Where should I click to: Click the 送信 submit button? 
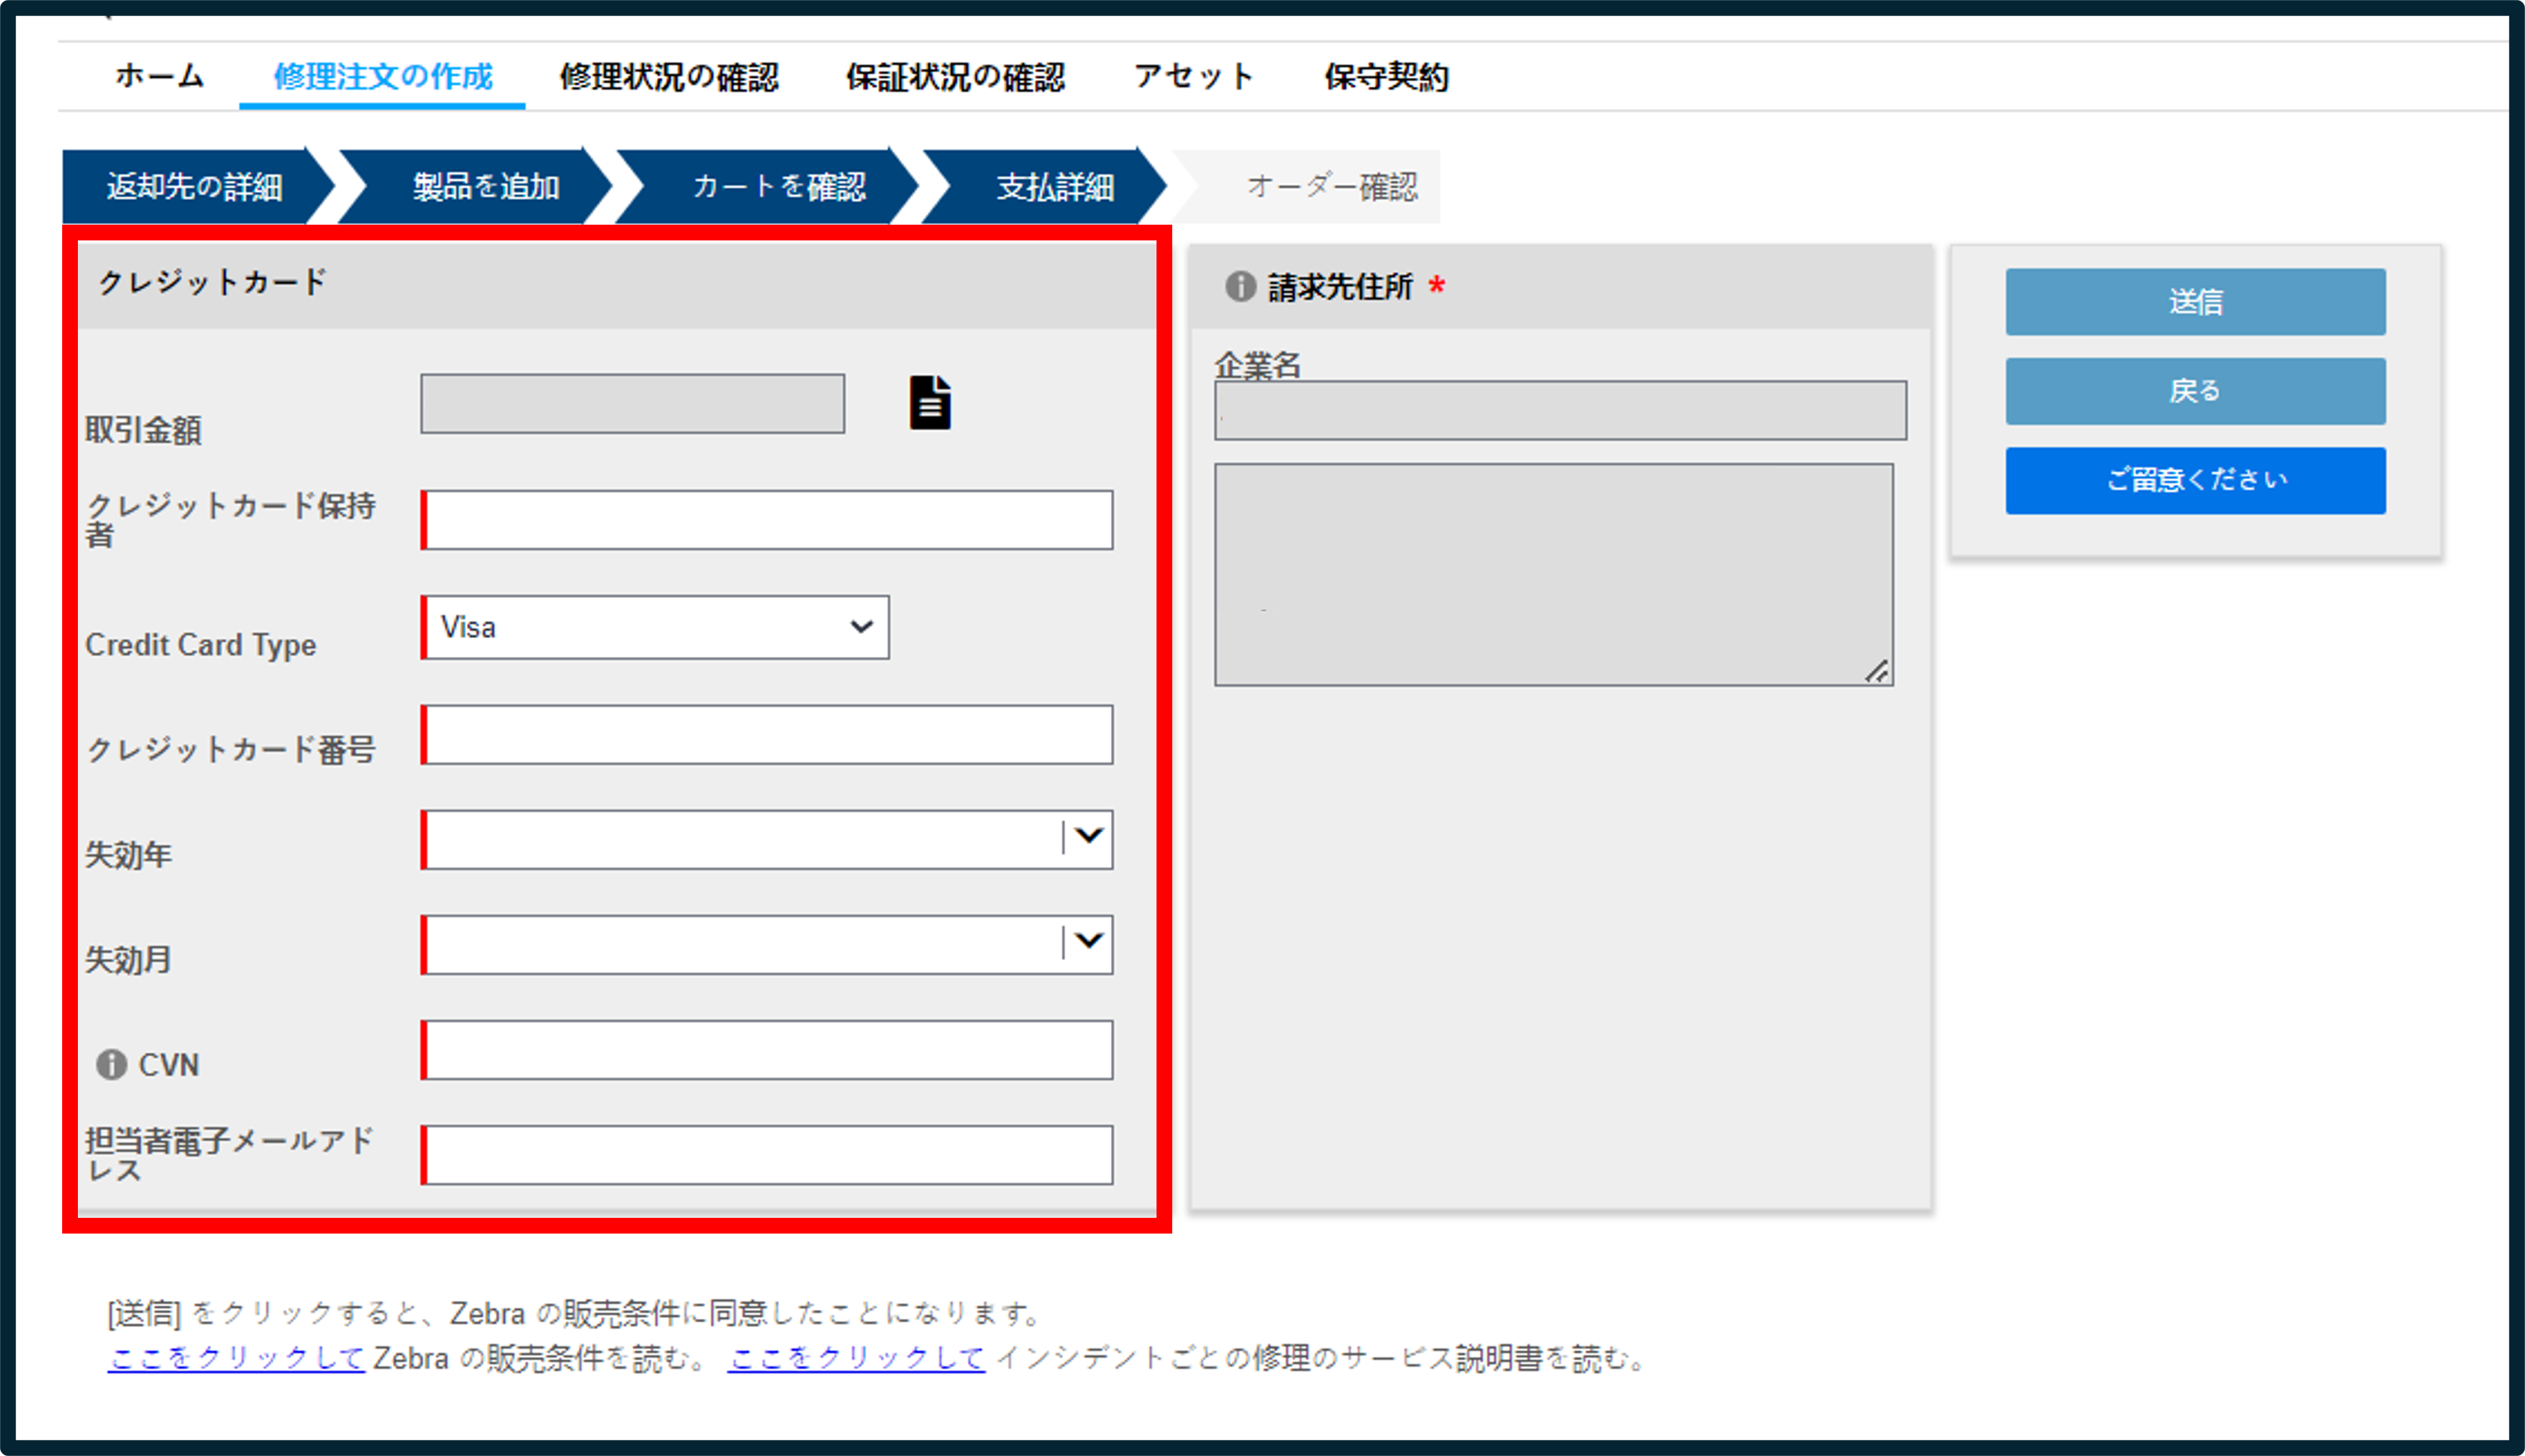coord(2195,301)
